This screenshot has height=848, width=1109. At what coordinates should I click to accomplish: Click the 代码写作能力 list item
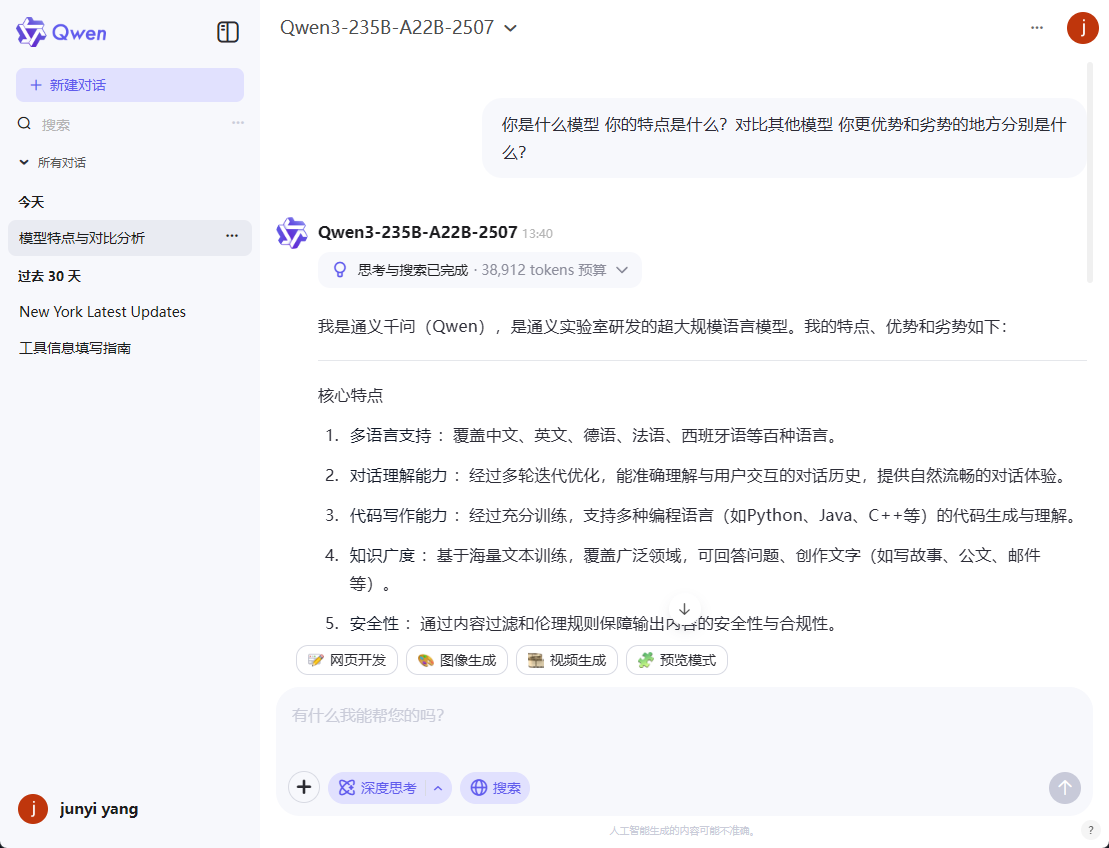[702, 516]
